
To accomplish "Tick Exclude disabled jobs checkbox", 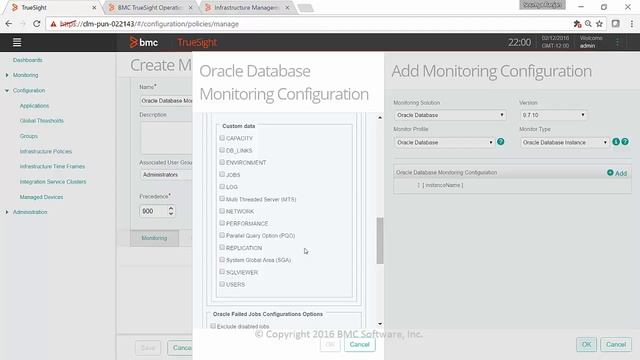I will (x=213, y=326).
